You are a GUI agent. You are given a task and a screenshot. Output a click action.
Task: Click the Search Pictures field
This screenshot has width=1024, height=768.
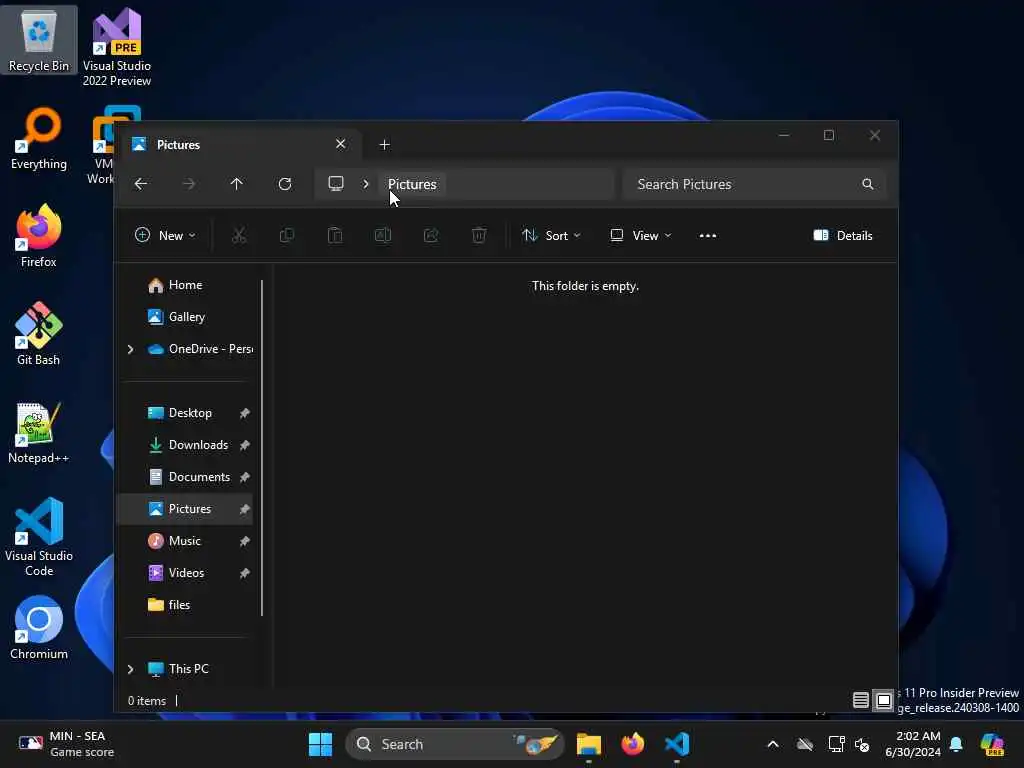click(x=754, y=184)
